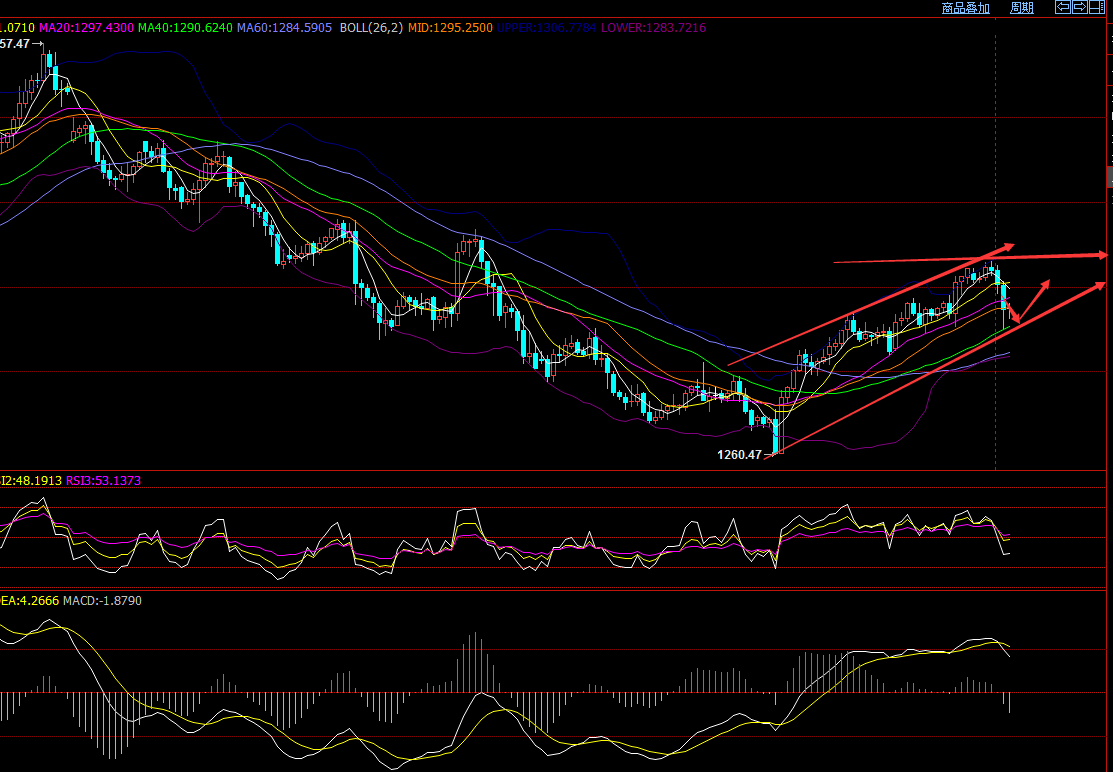Click the gray marker on price axis

(1109, 178)
